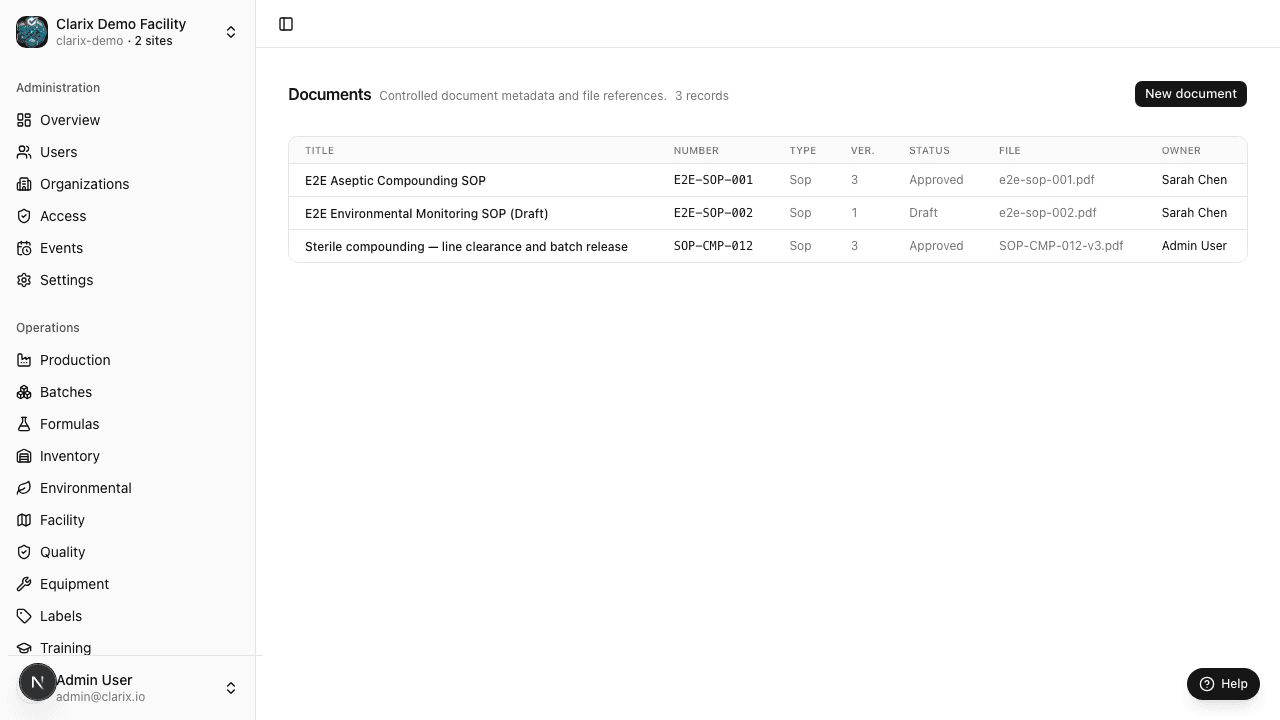Navigate to Events
The width and height of the screenshot is (1280, 720).
point(128,248)
